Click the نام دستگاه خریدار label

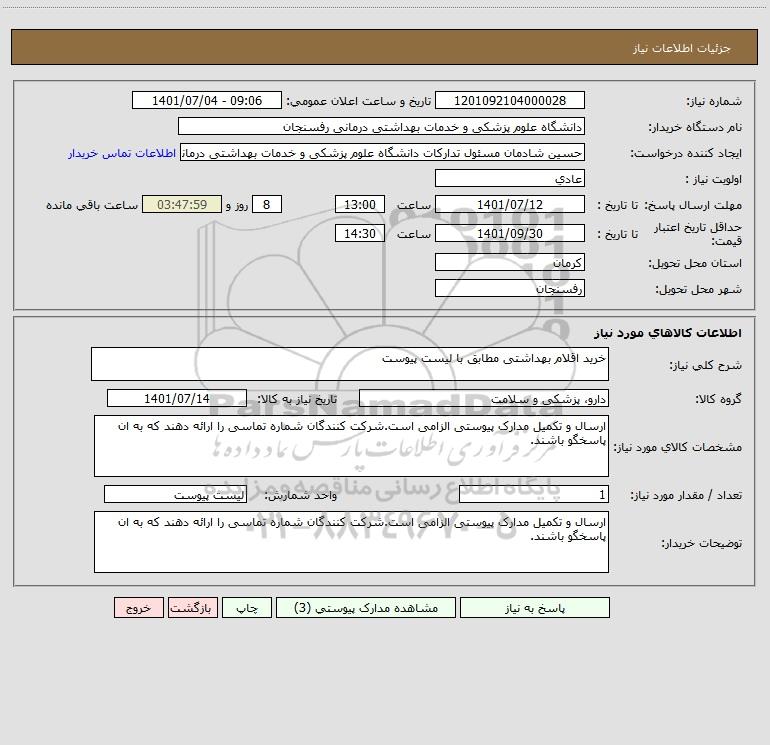click(695, 127)
